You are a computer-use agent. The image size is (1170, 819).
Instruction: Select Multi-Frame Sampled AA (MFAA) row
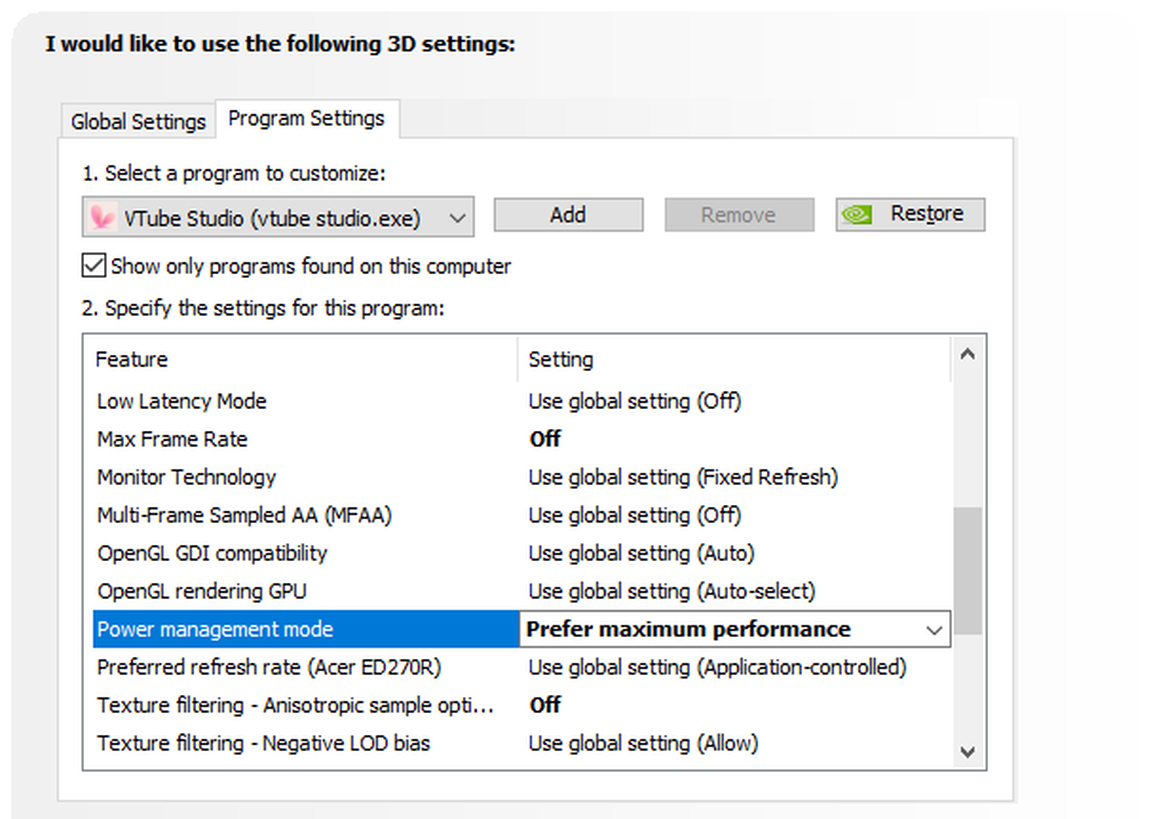coord(244,515)
